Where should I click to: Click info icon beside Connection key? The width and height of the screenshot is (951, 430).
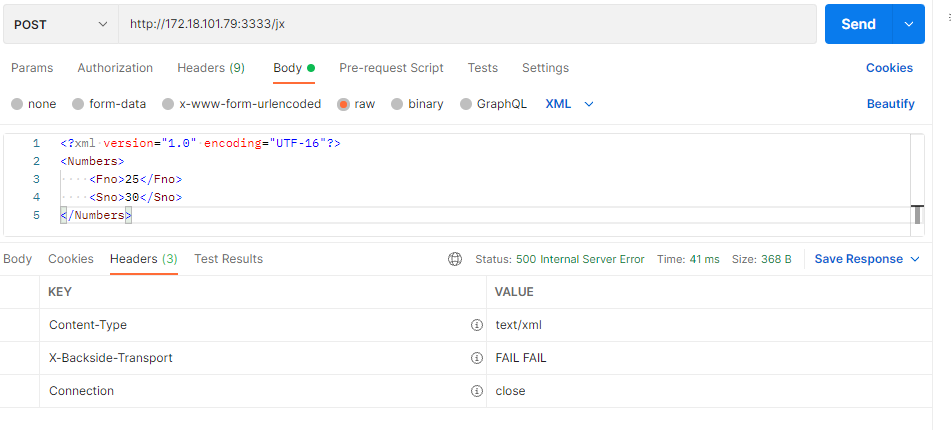pos(477,391)
